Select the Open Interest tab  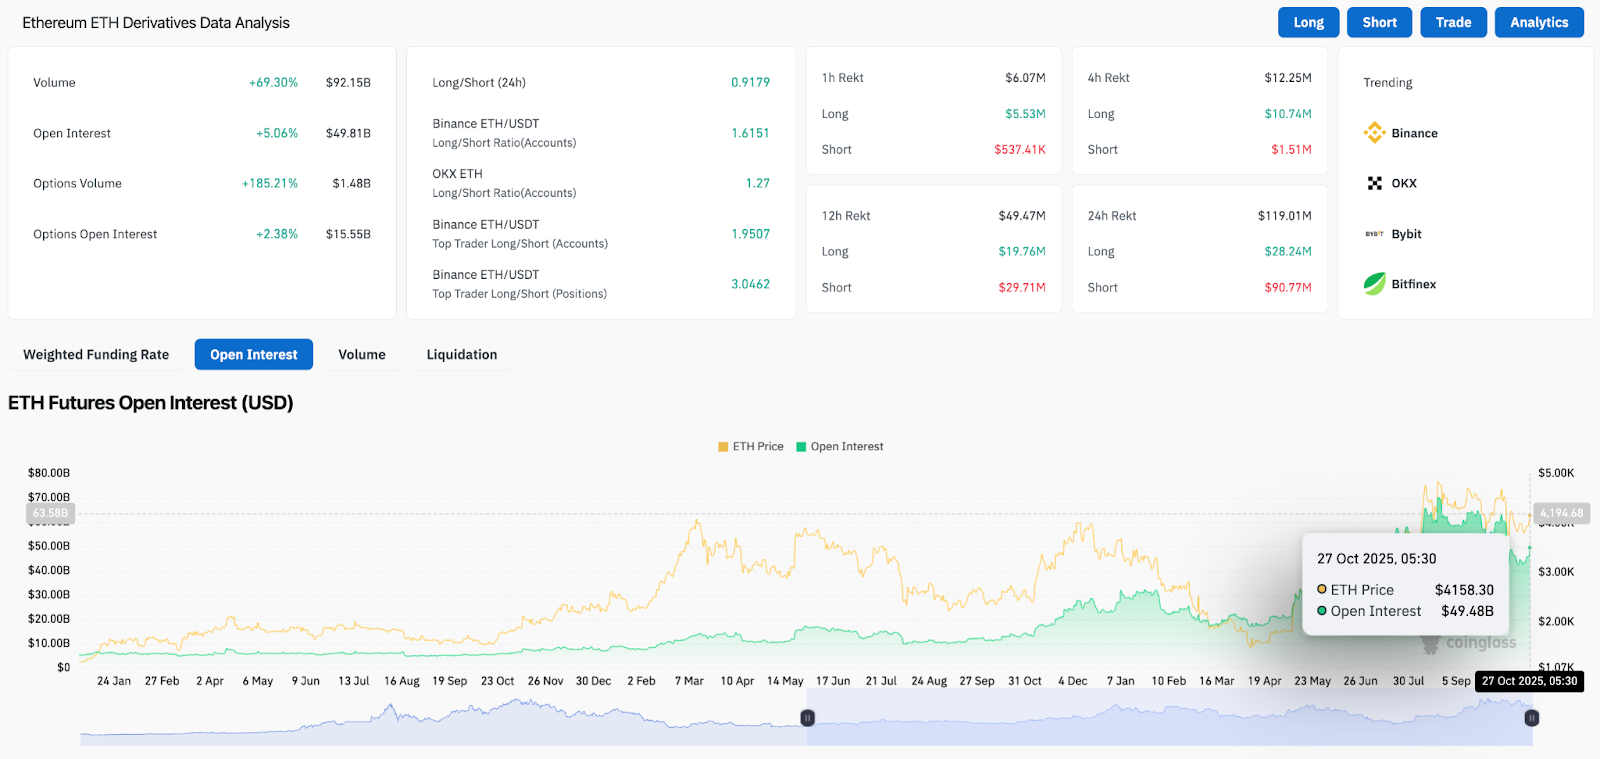pyautogui.click(x=254, y=355)
